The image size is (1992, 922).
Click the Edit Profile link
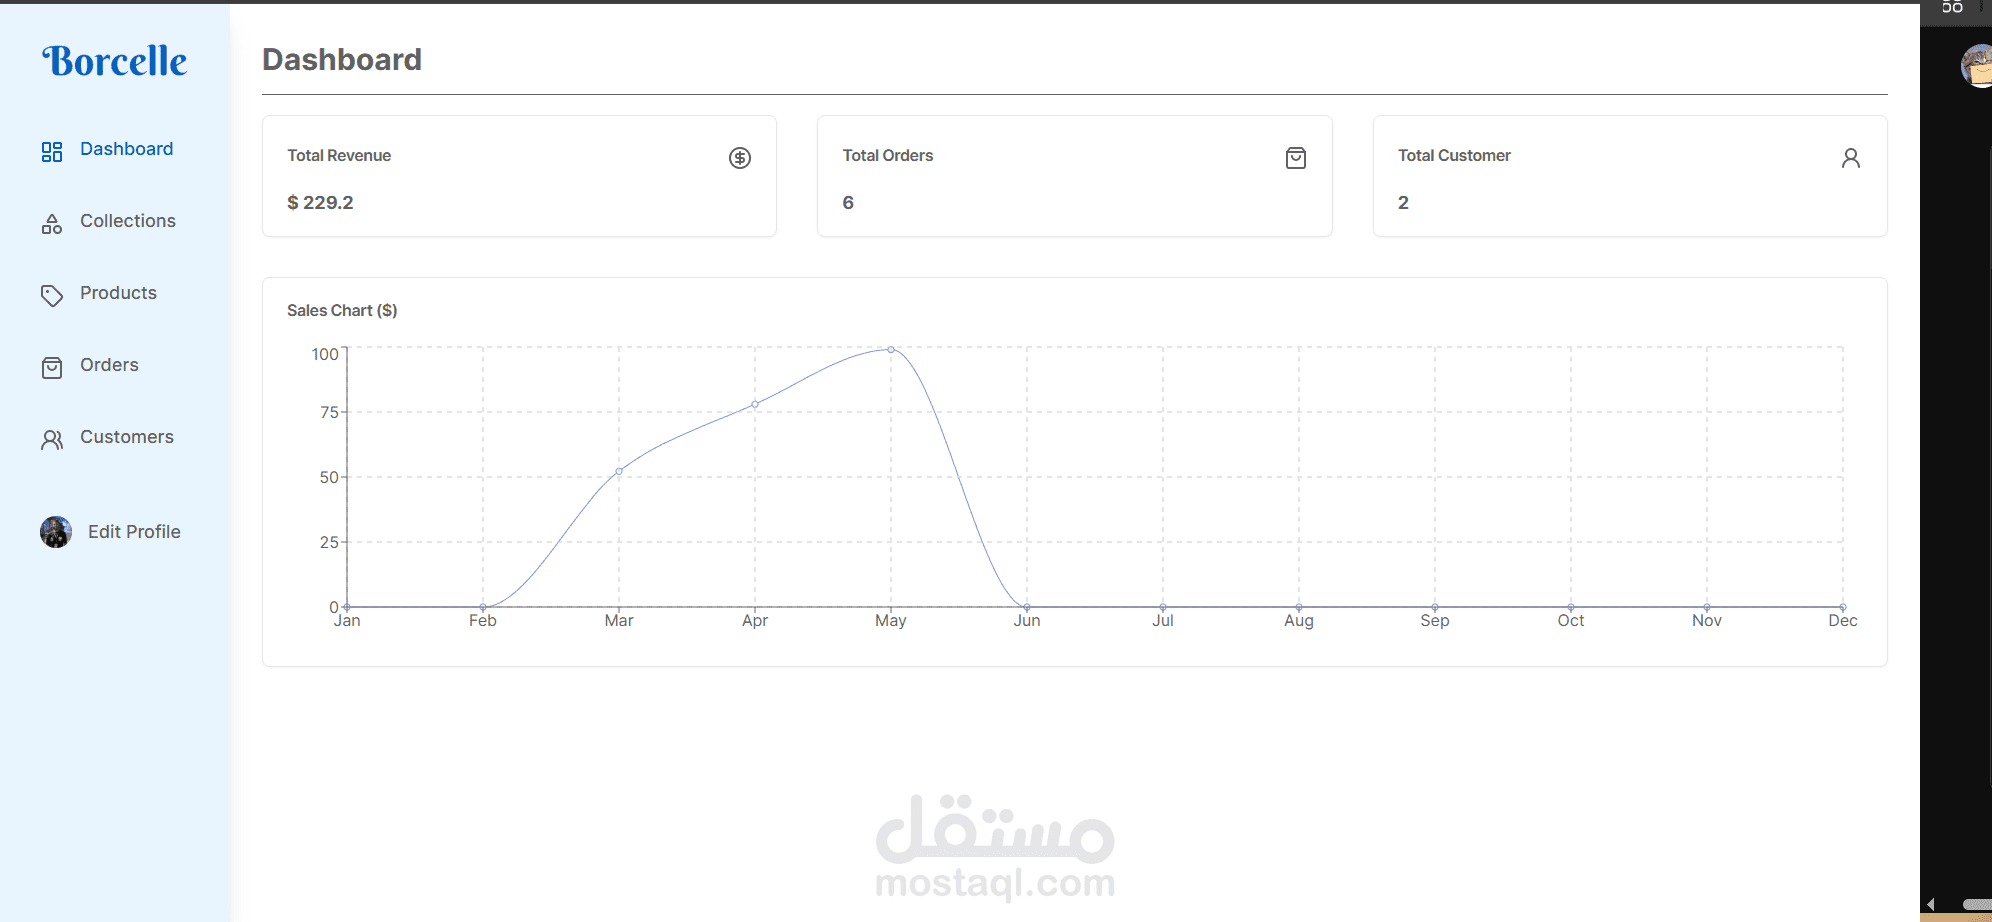click(x=134, y=532)
